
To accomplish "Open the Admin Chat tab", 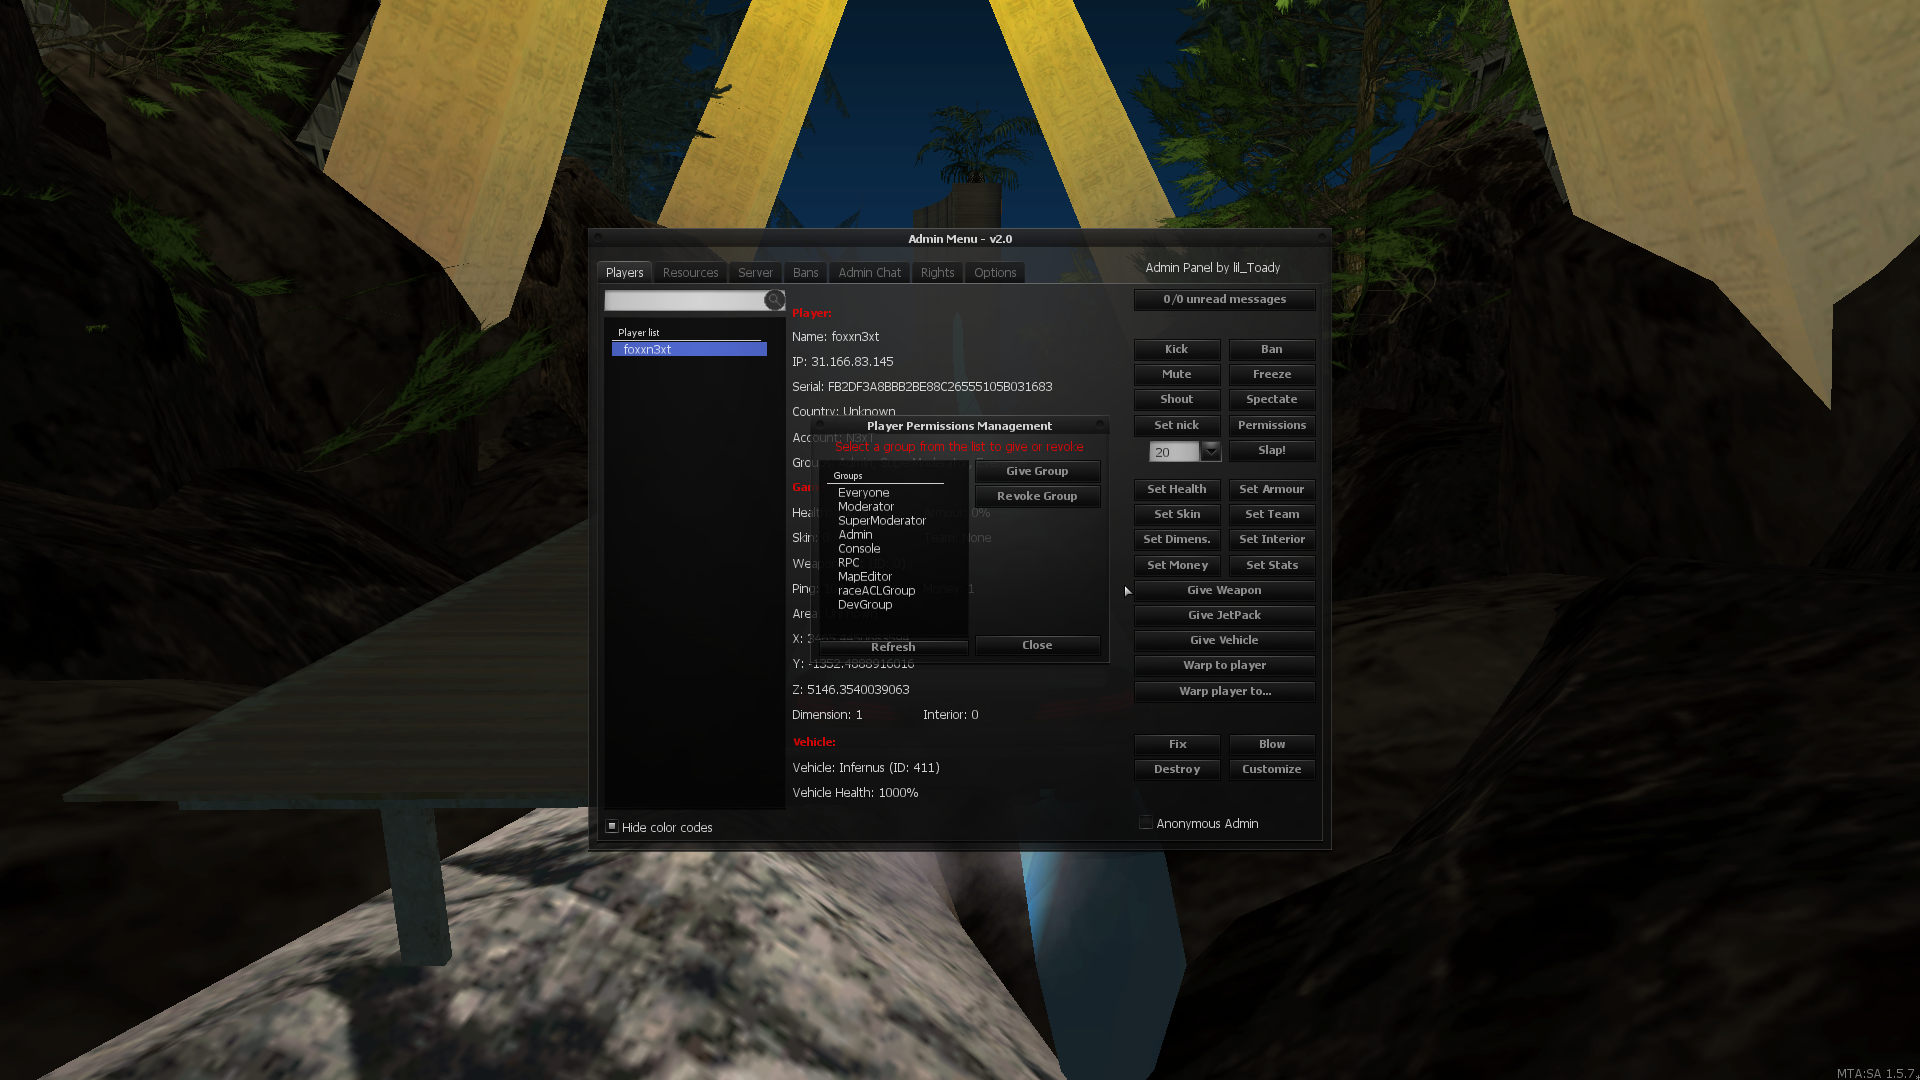I will pos(869,272).
